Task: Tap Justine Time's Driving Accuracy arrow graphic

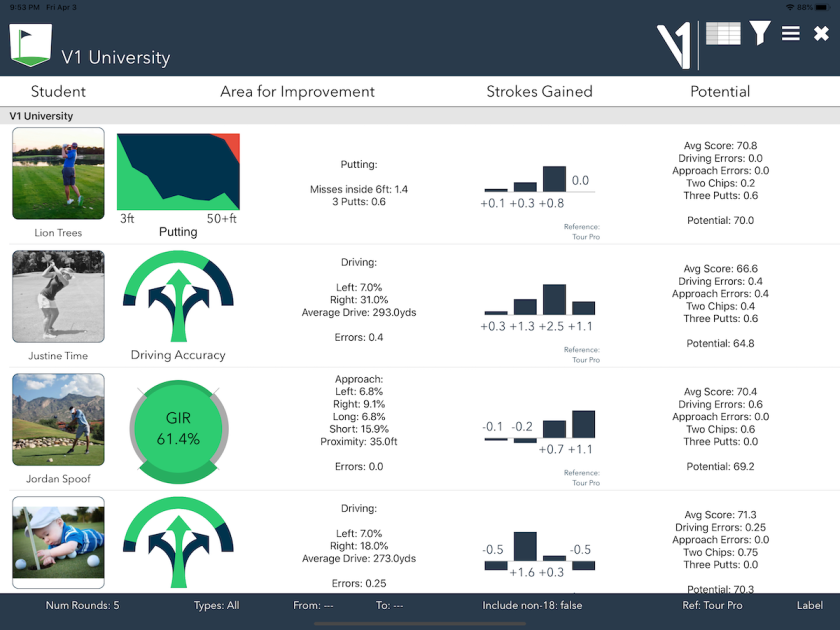Action: [178, 297]
